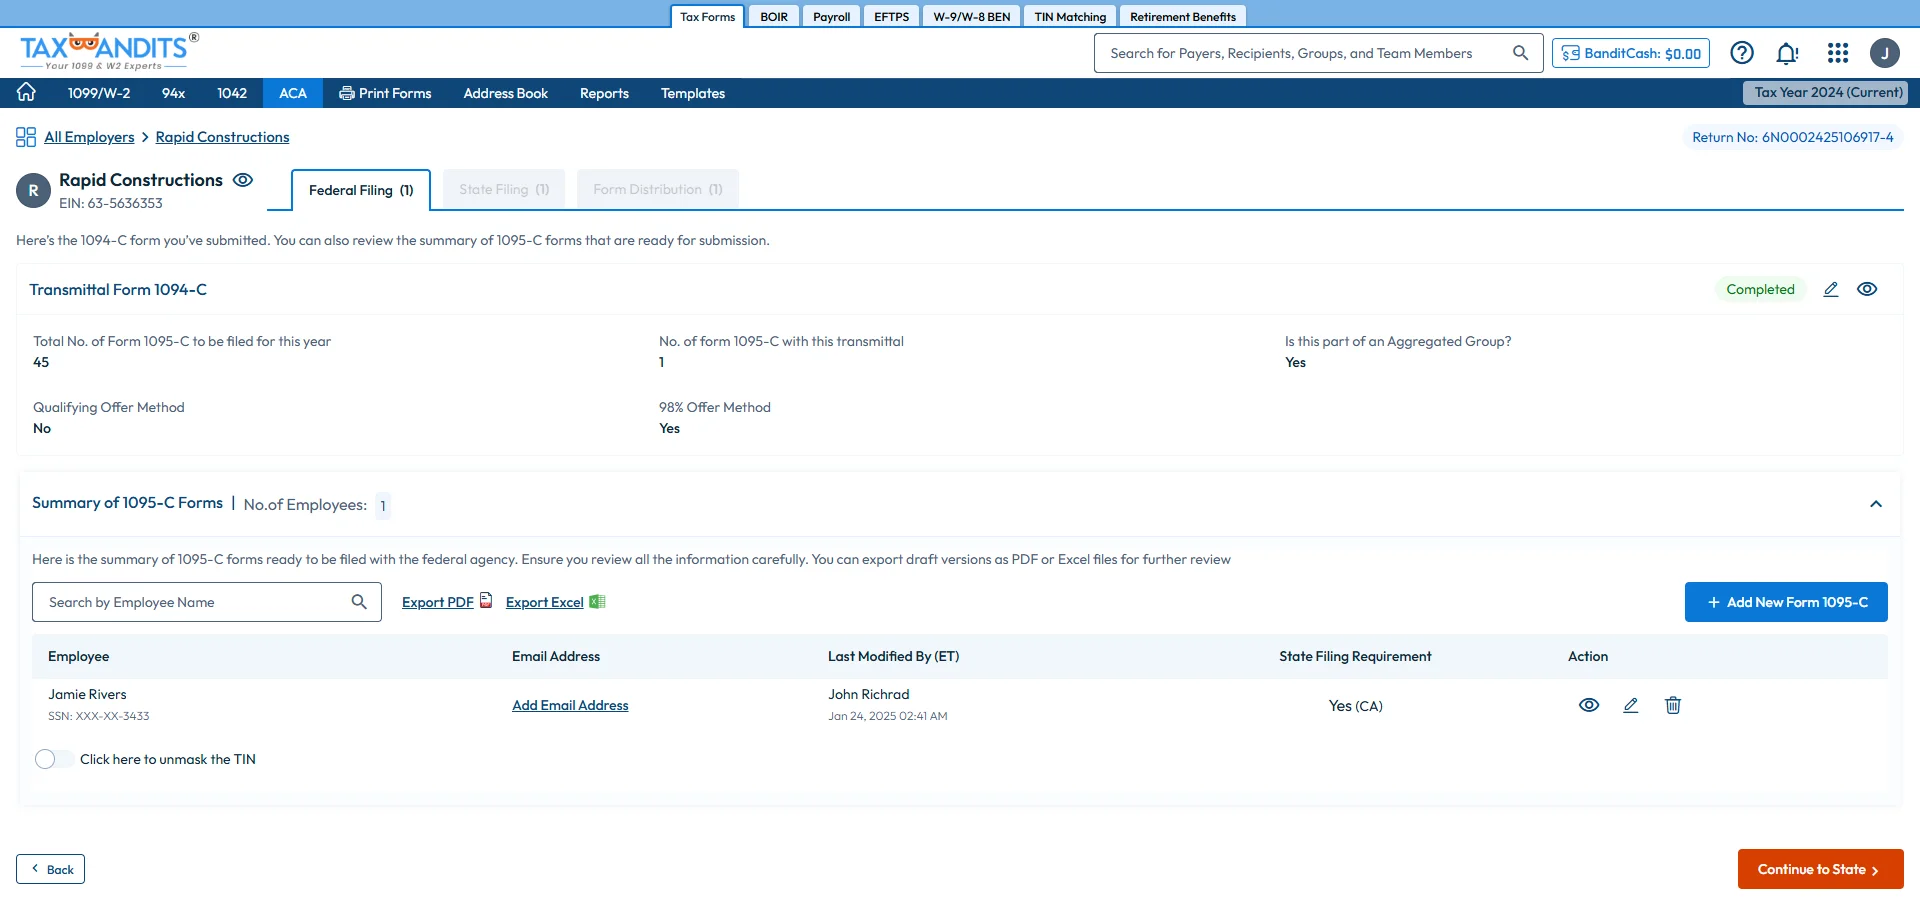Switch to the Payroll top tab
The height and width of the screenshot is (919, 1920).
point(831,16)
